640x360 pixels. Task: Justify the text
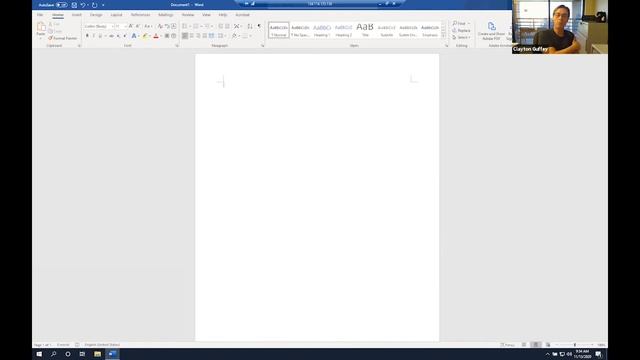[205, 36]
